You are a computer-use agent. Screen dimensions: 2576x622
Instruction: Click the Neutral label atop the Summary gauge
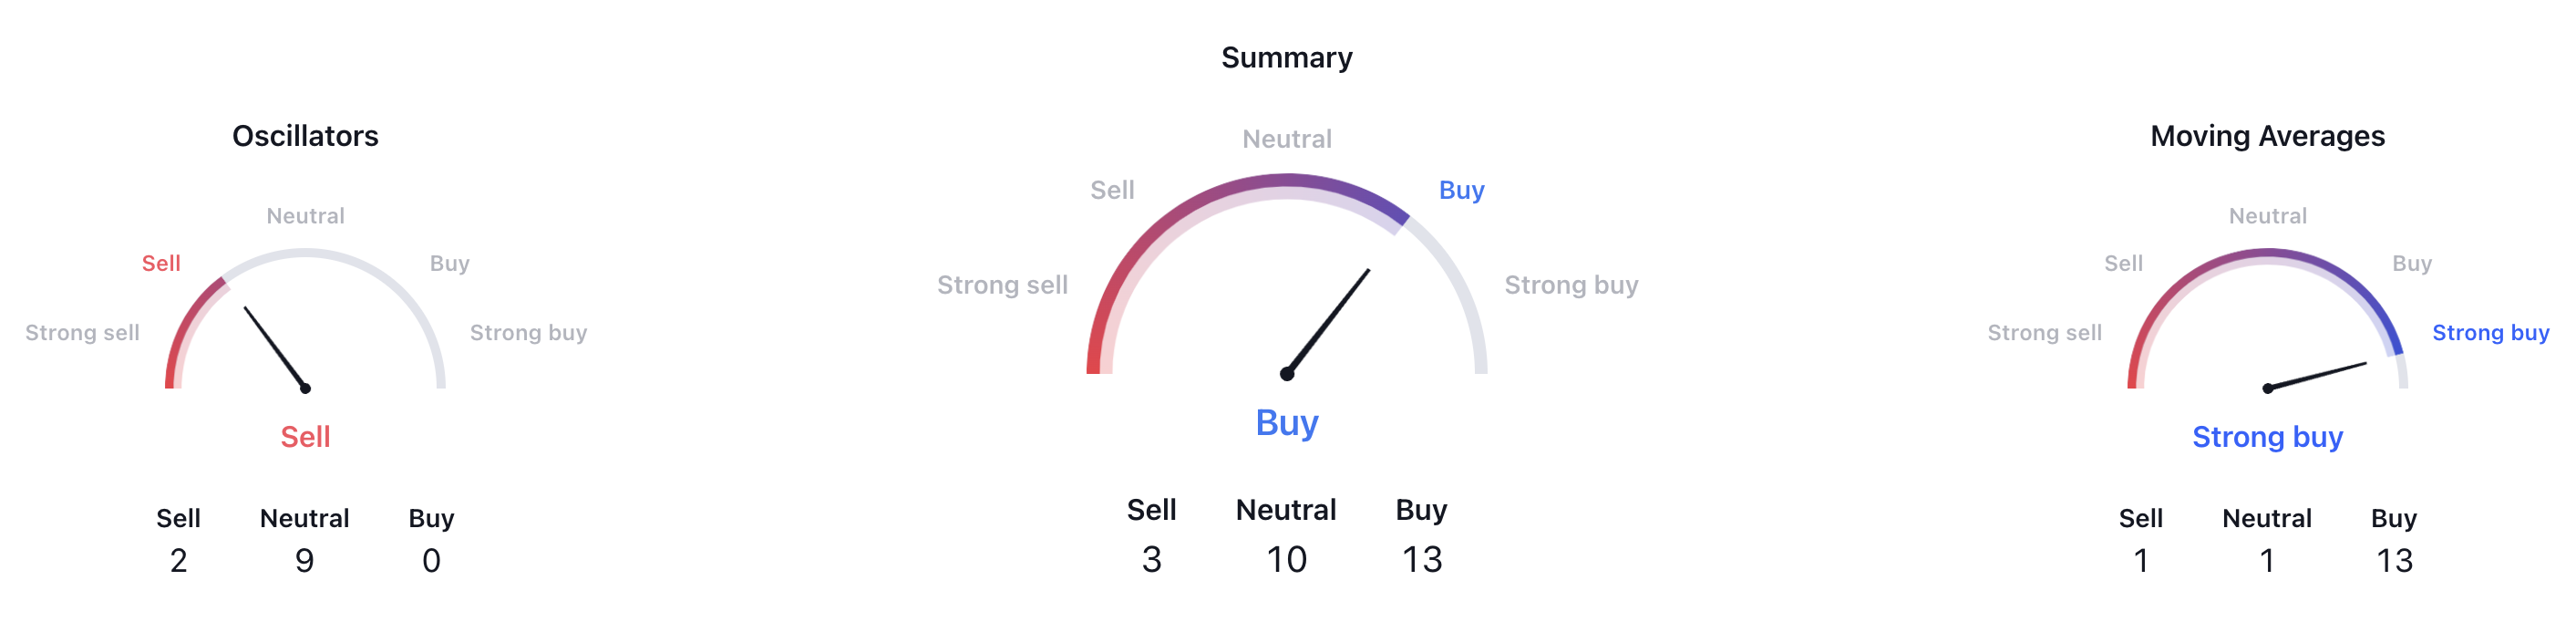(x=1286, y=139)
